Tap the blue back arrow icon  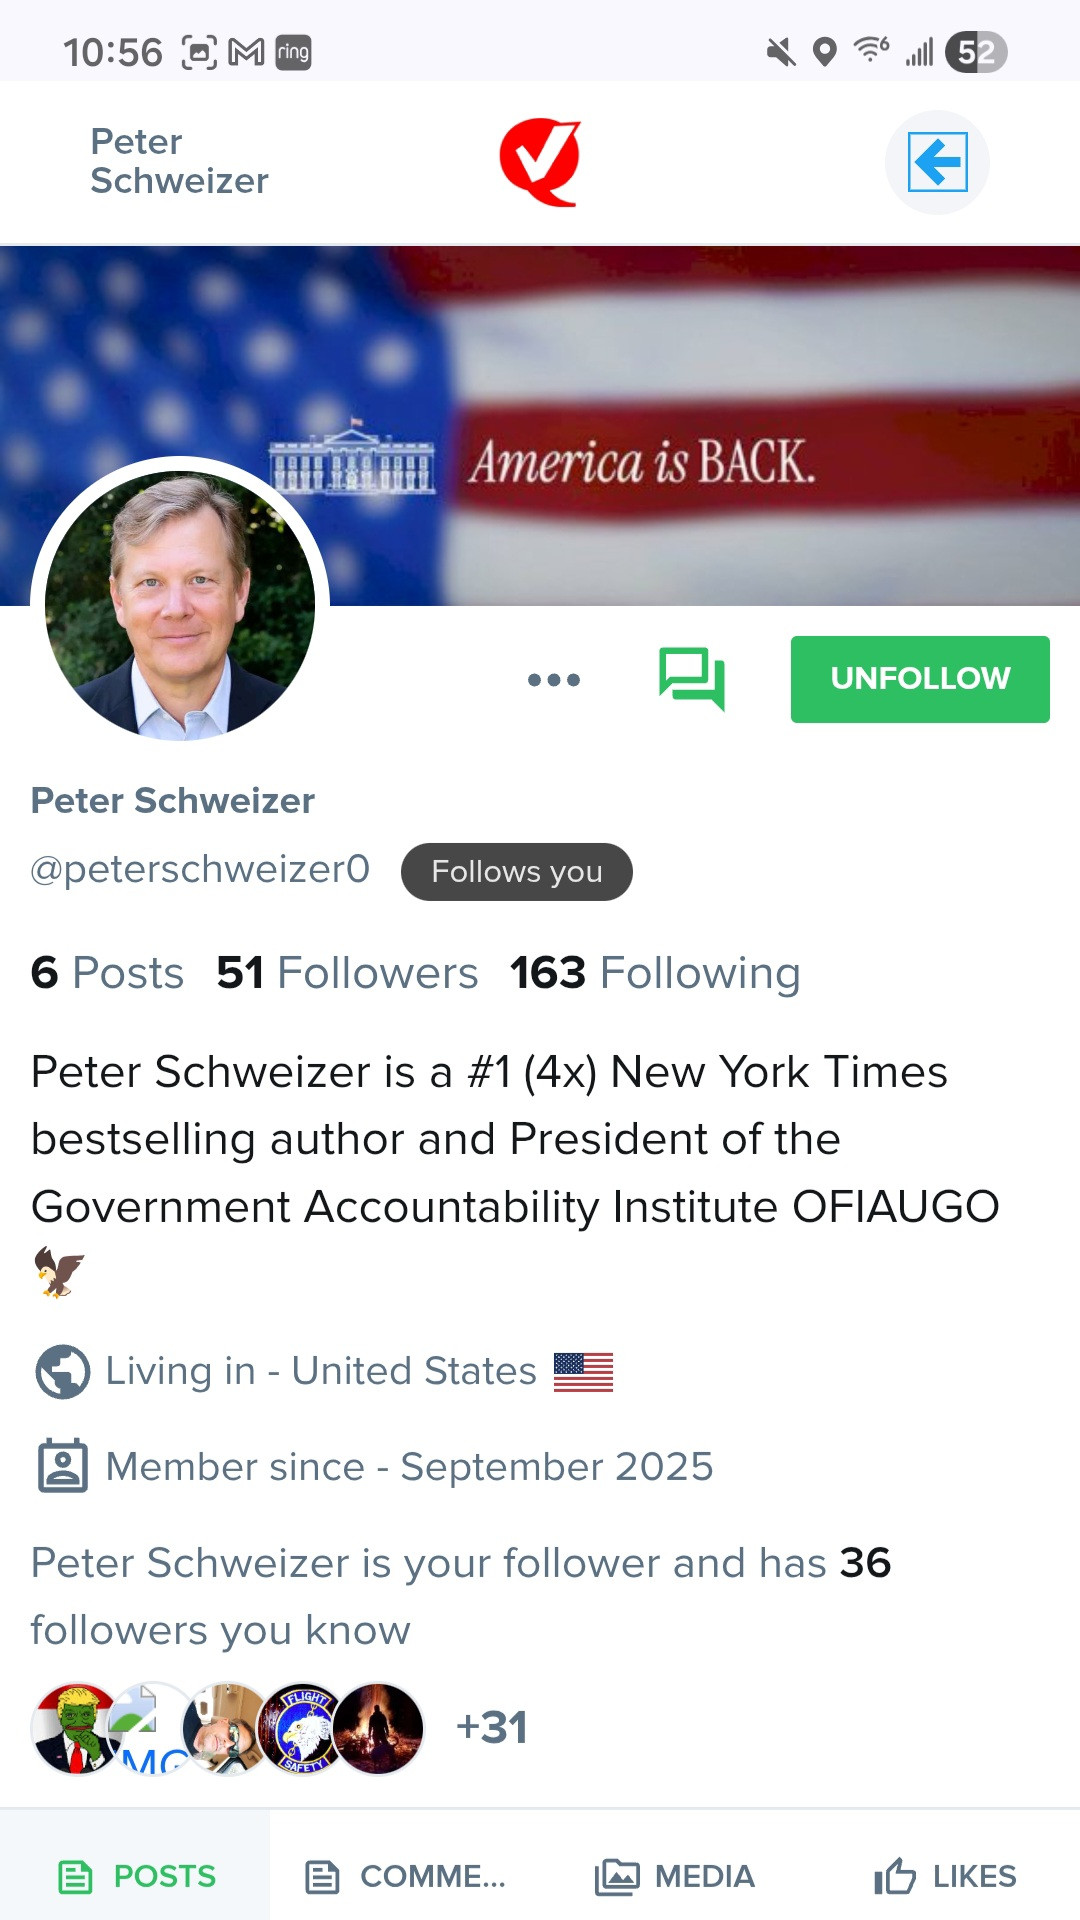pos(937,162)
